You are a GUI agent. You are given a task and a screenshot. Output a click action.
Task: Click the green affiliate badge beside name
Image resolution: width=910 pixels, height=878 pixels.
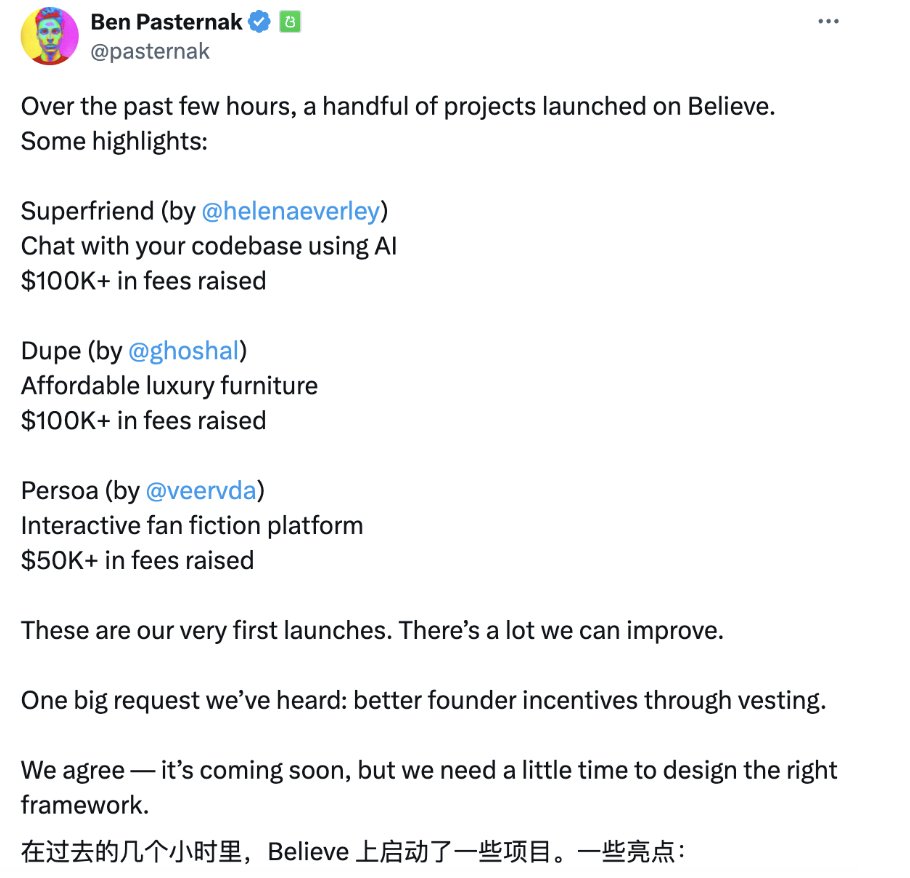290,22
